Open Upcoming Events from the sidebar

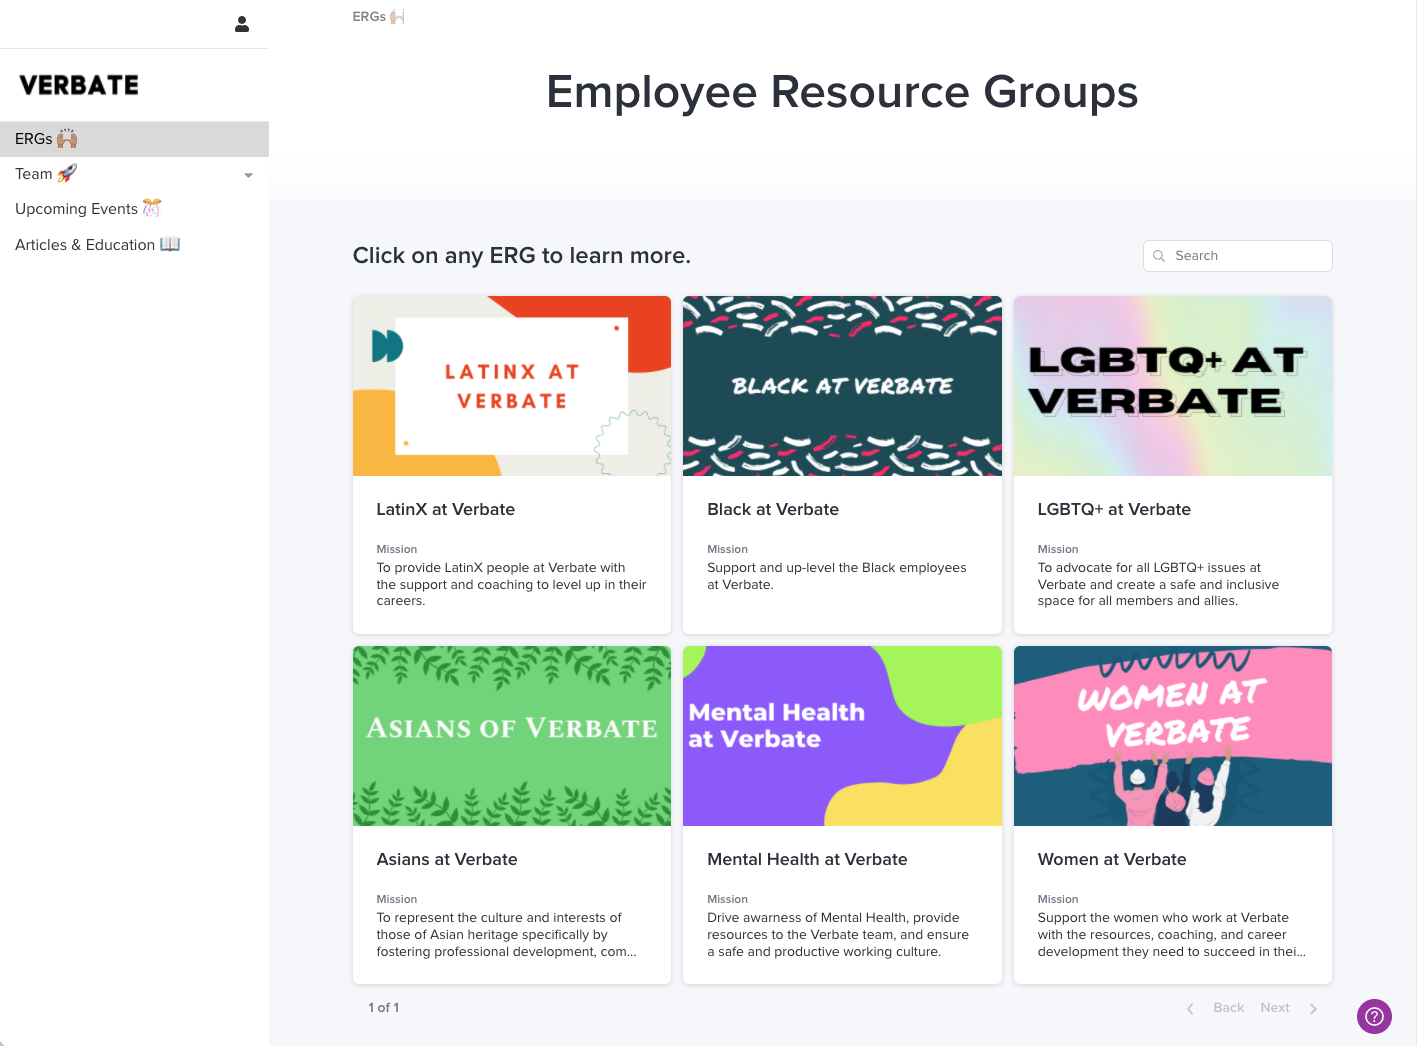pos(88,208)
